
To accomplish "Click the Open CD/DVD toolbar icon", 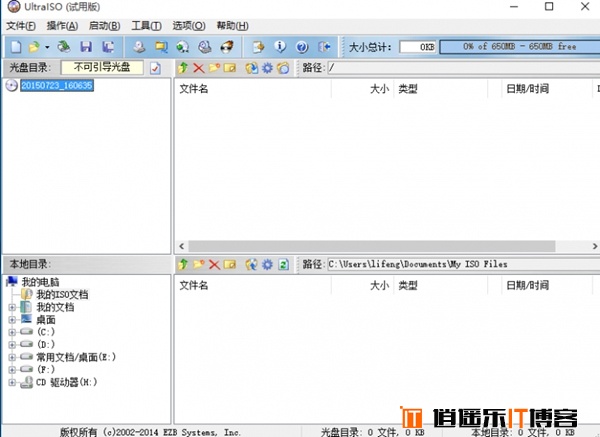I will pos(64,47).
